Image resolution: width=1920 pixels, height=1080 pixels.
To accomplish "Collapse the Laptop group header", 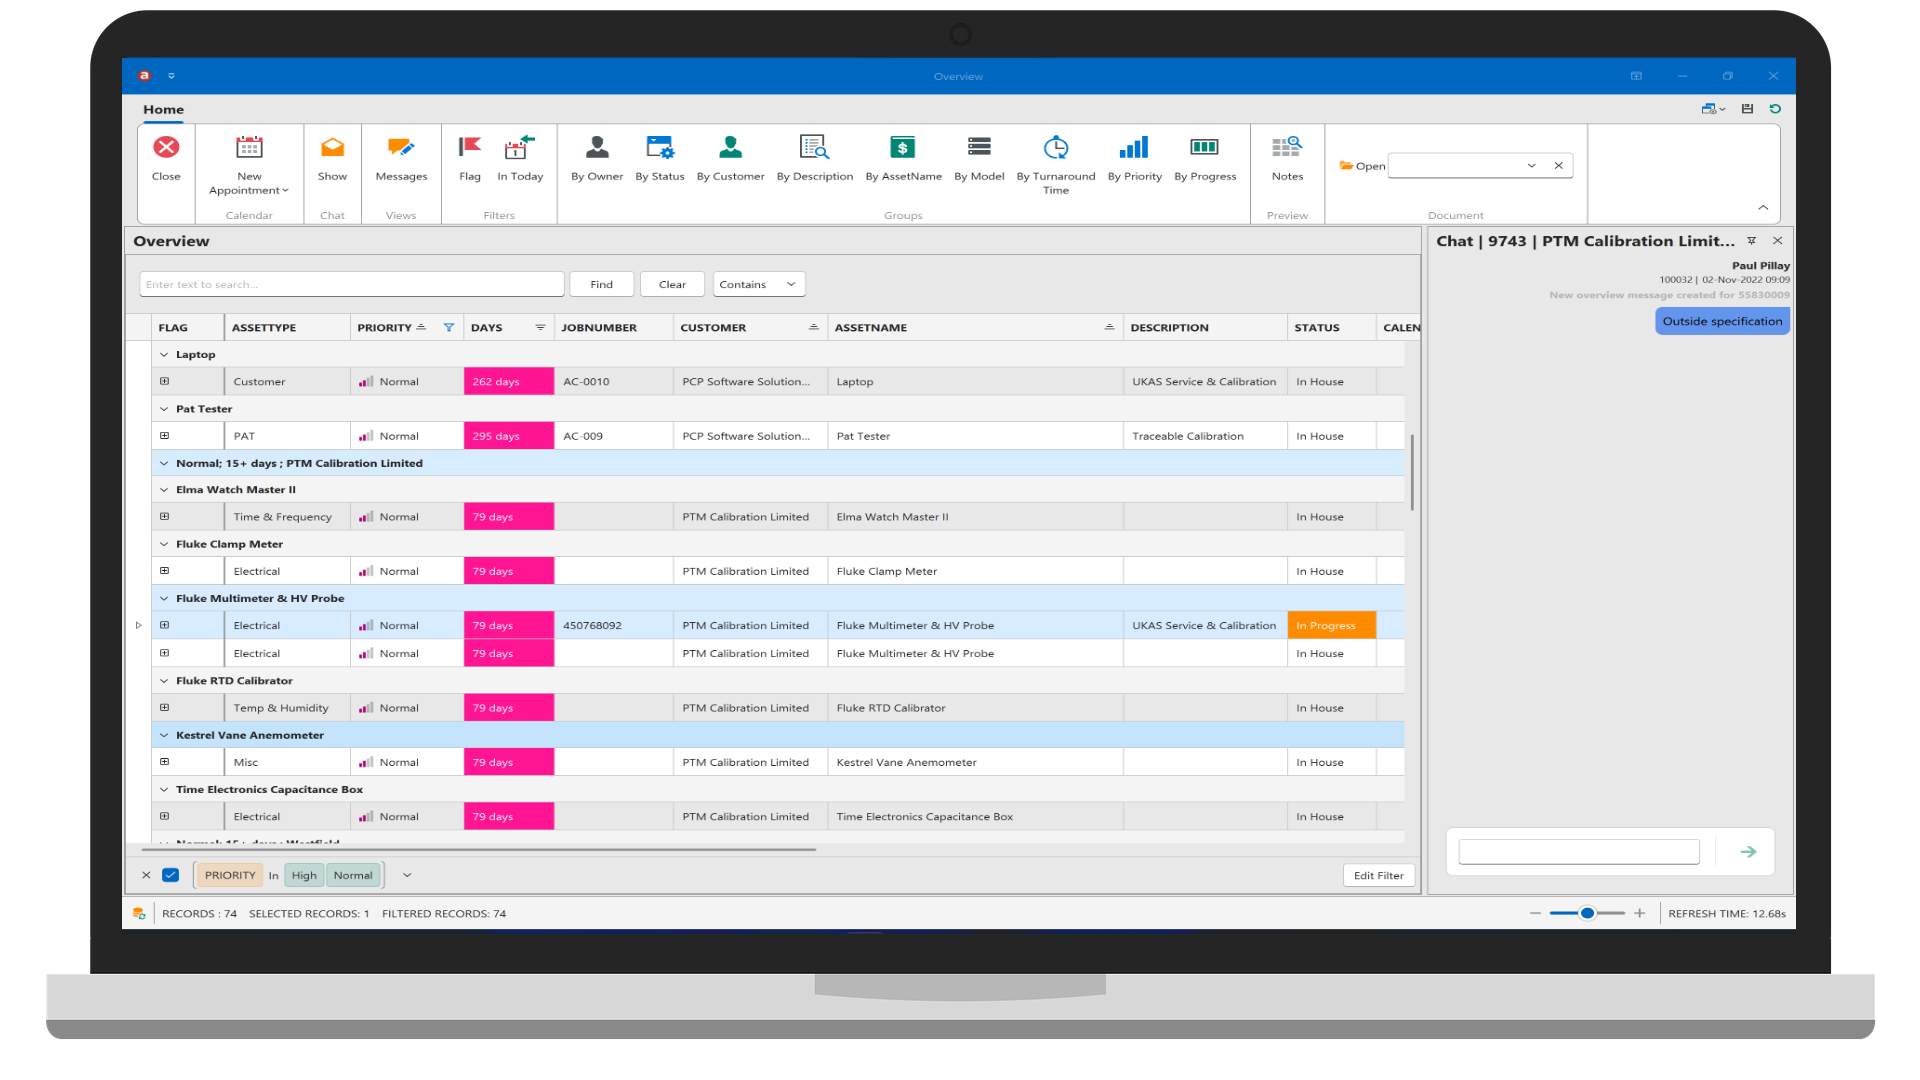I will (x=164, y=354).
